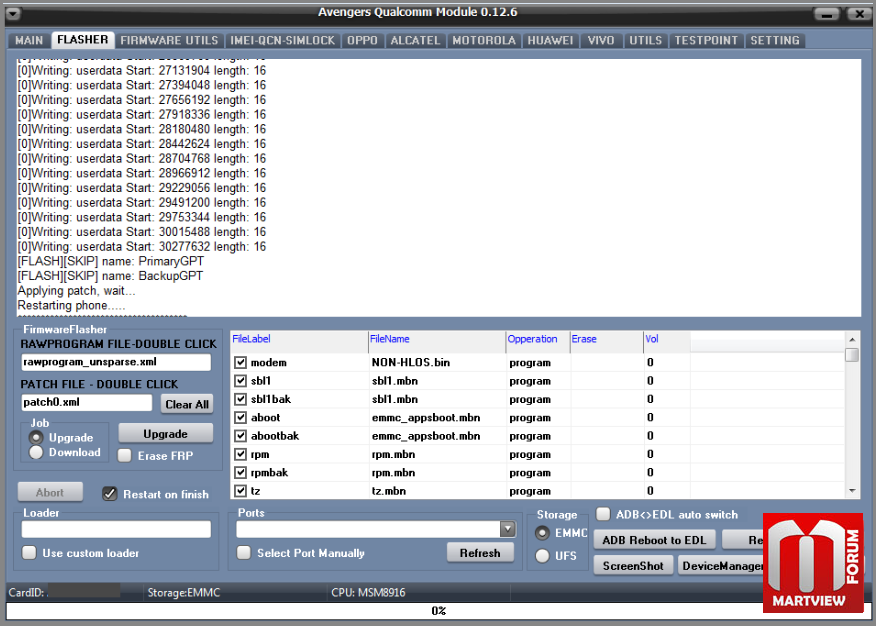Open the UTILS tab
This screenshot has height=626, width=876.
pyautogui.click(x=646, y=40)
